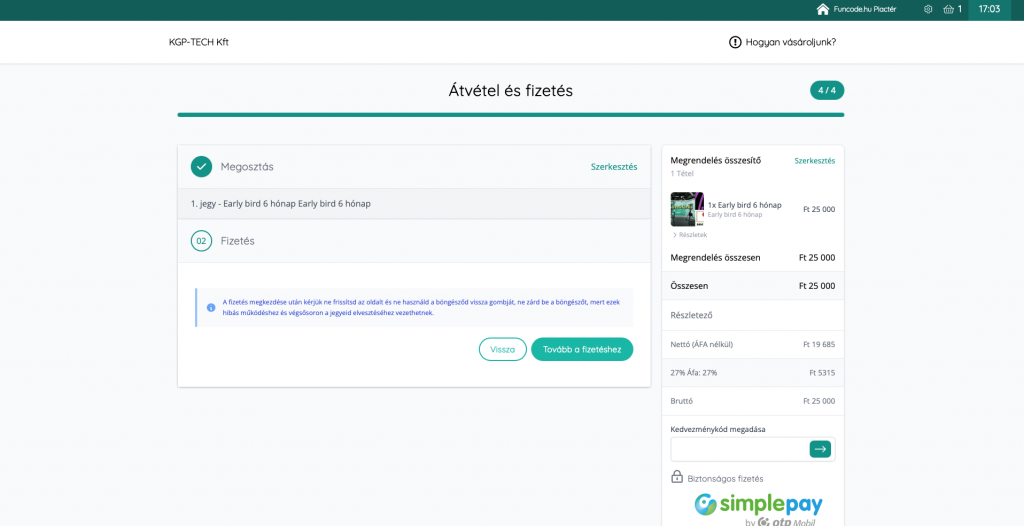Expand the Részletek item details
Screen dimensions: 1024x526
pos(690,235)
